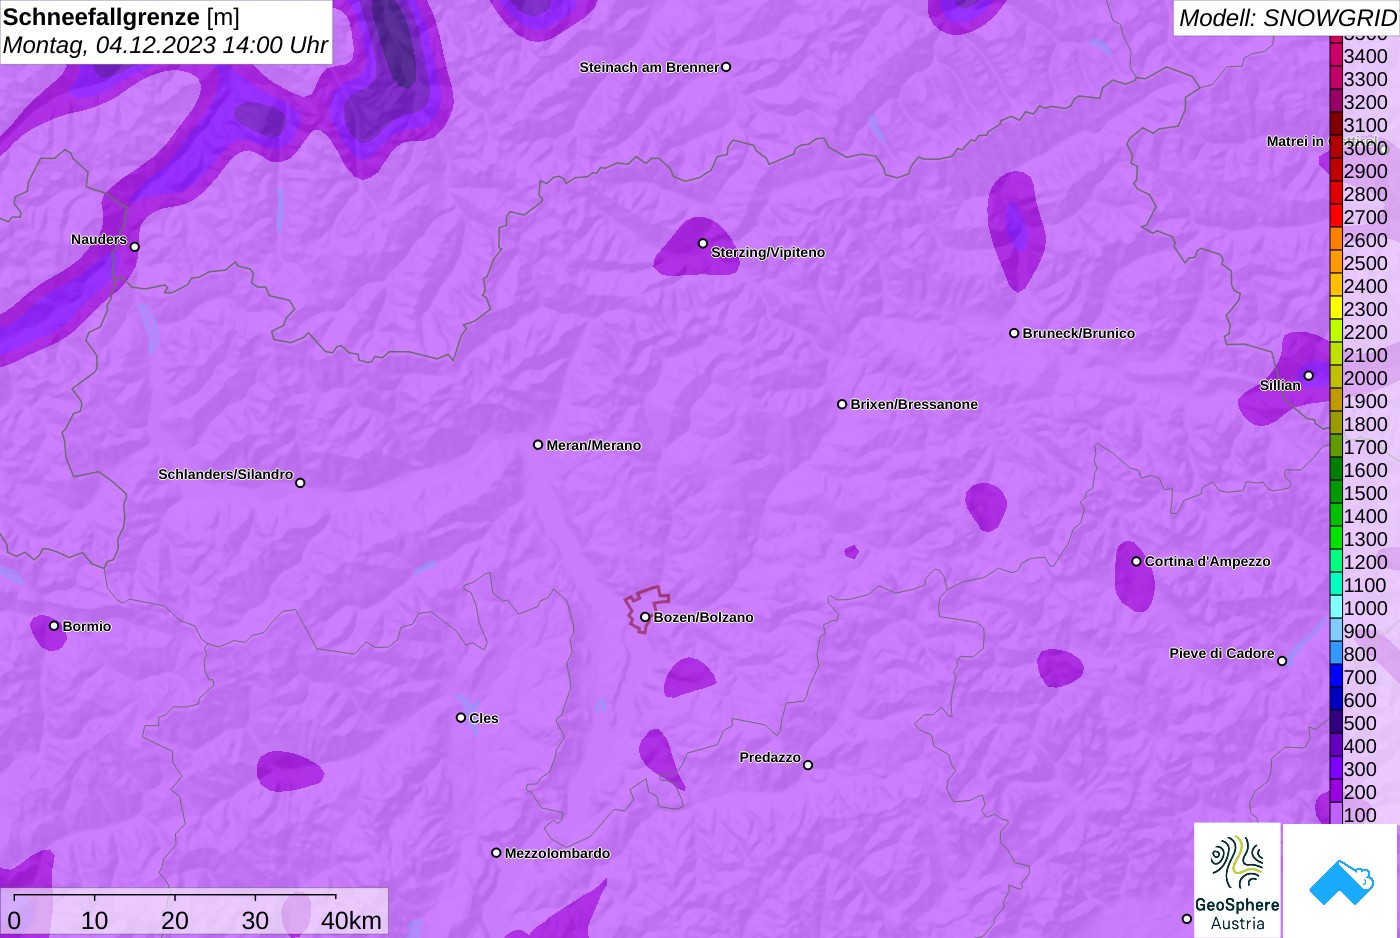Image resolution: width=1400 pixels, height=938 pixels.
Task: Click the 1200 legend value
Action: [x=1366, y=562]
